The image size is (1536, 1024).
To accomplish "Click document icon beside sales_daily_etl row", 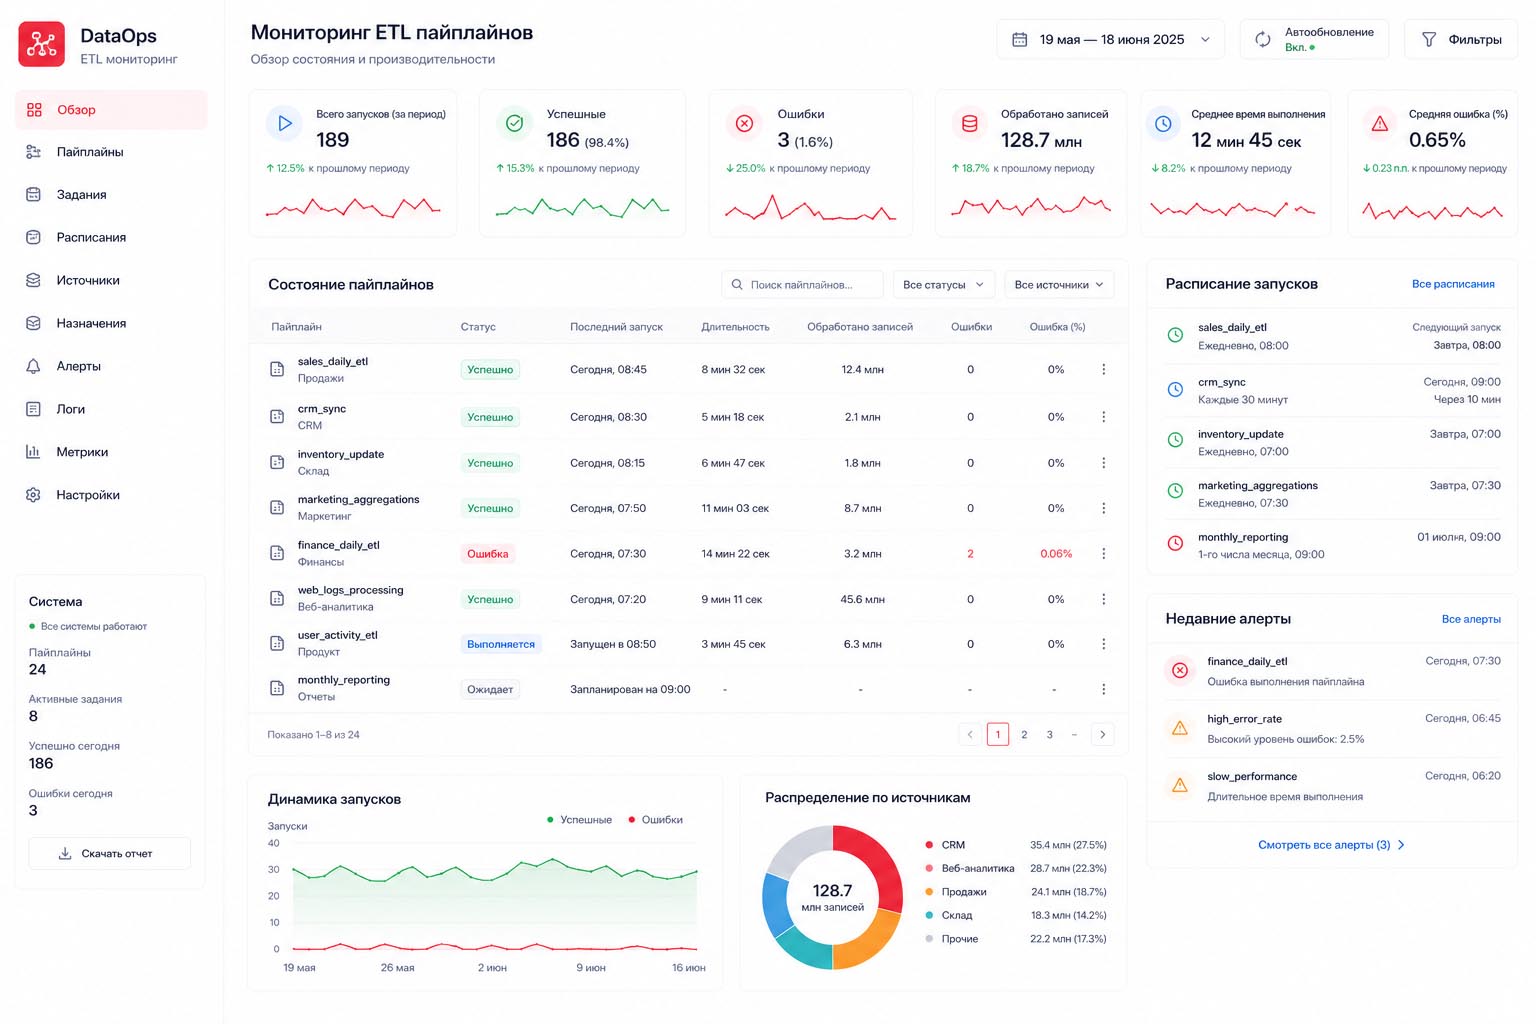I will click(x=277, y=370).
